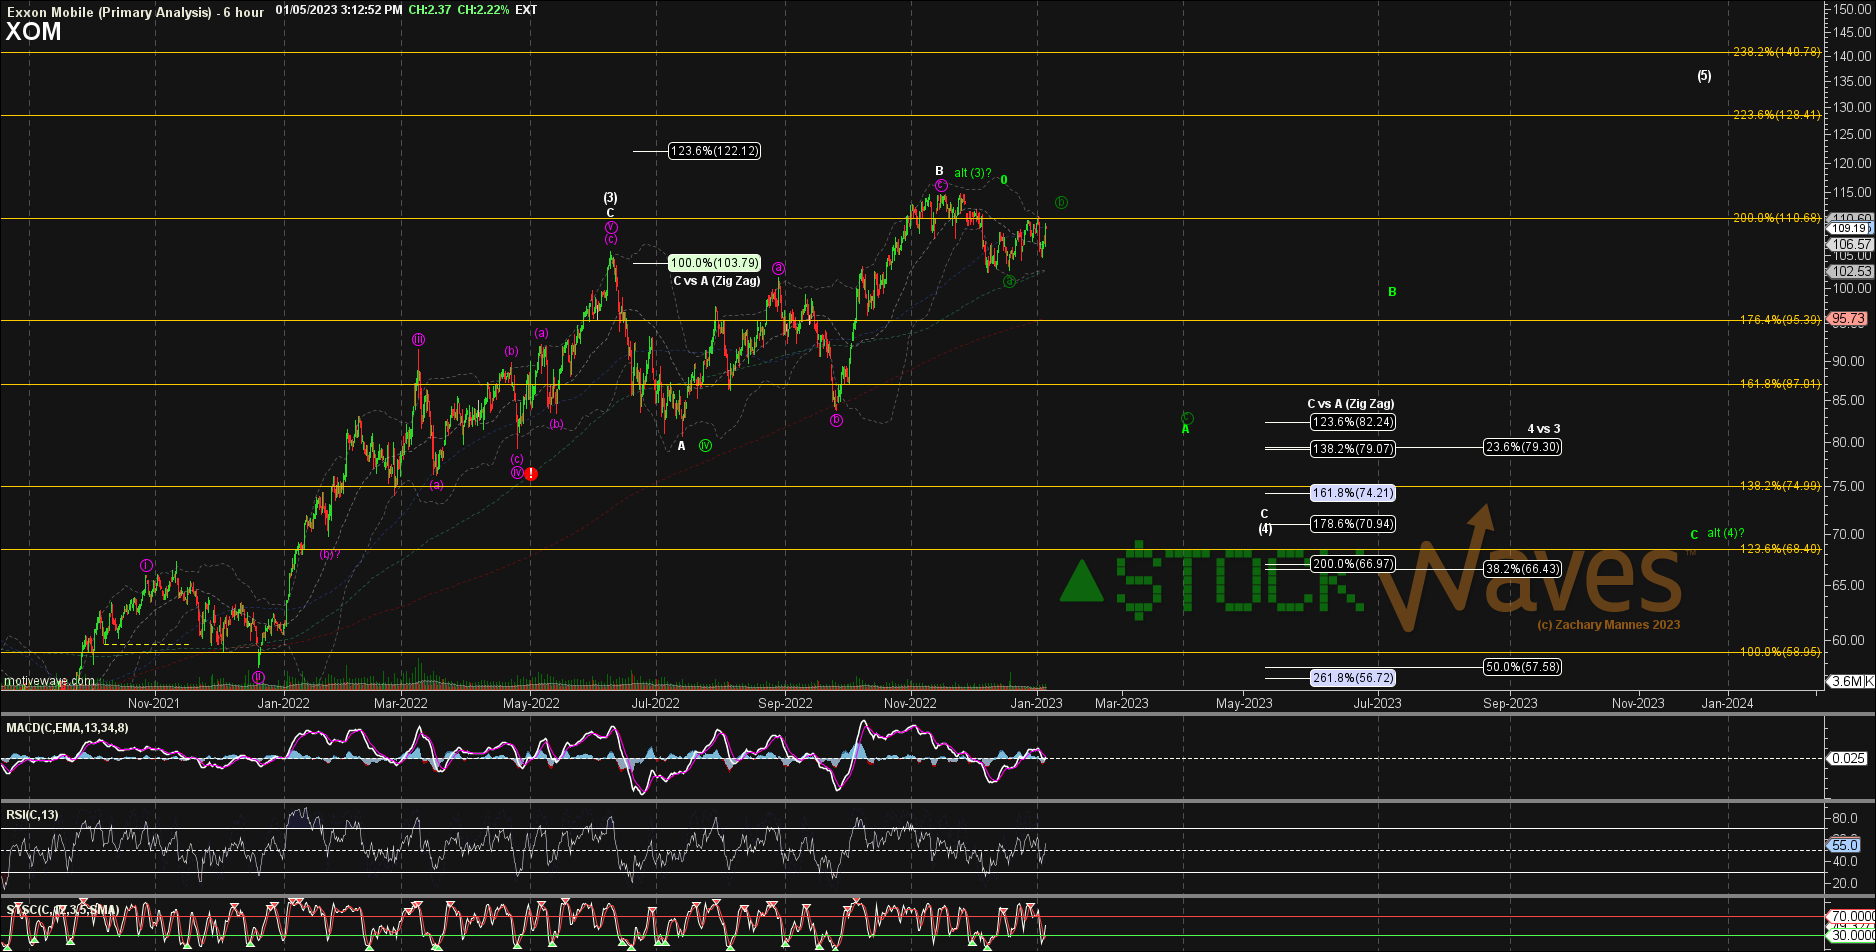Screen dimensions: 1876x952
Task: Click the 261.8%(56.72) projection label
Action: pyautogui.click(x=1352, y=678)
